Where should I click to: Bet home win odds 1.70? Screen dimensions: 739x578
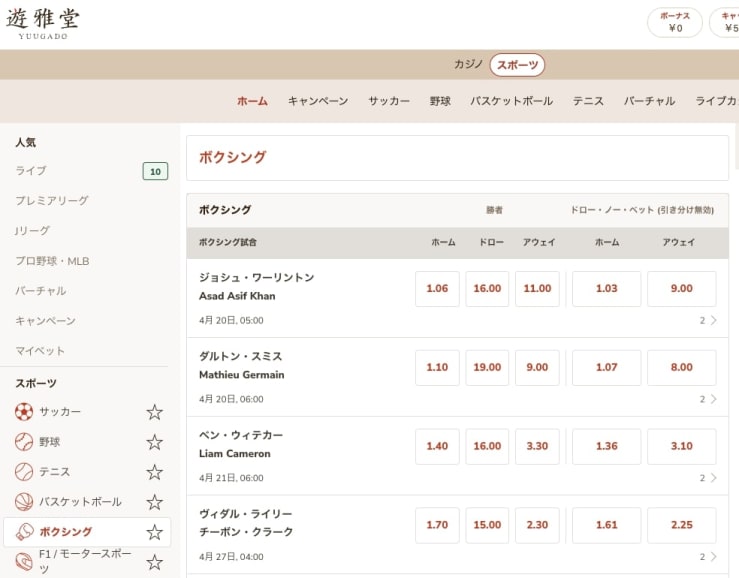tap(437, 525)
